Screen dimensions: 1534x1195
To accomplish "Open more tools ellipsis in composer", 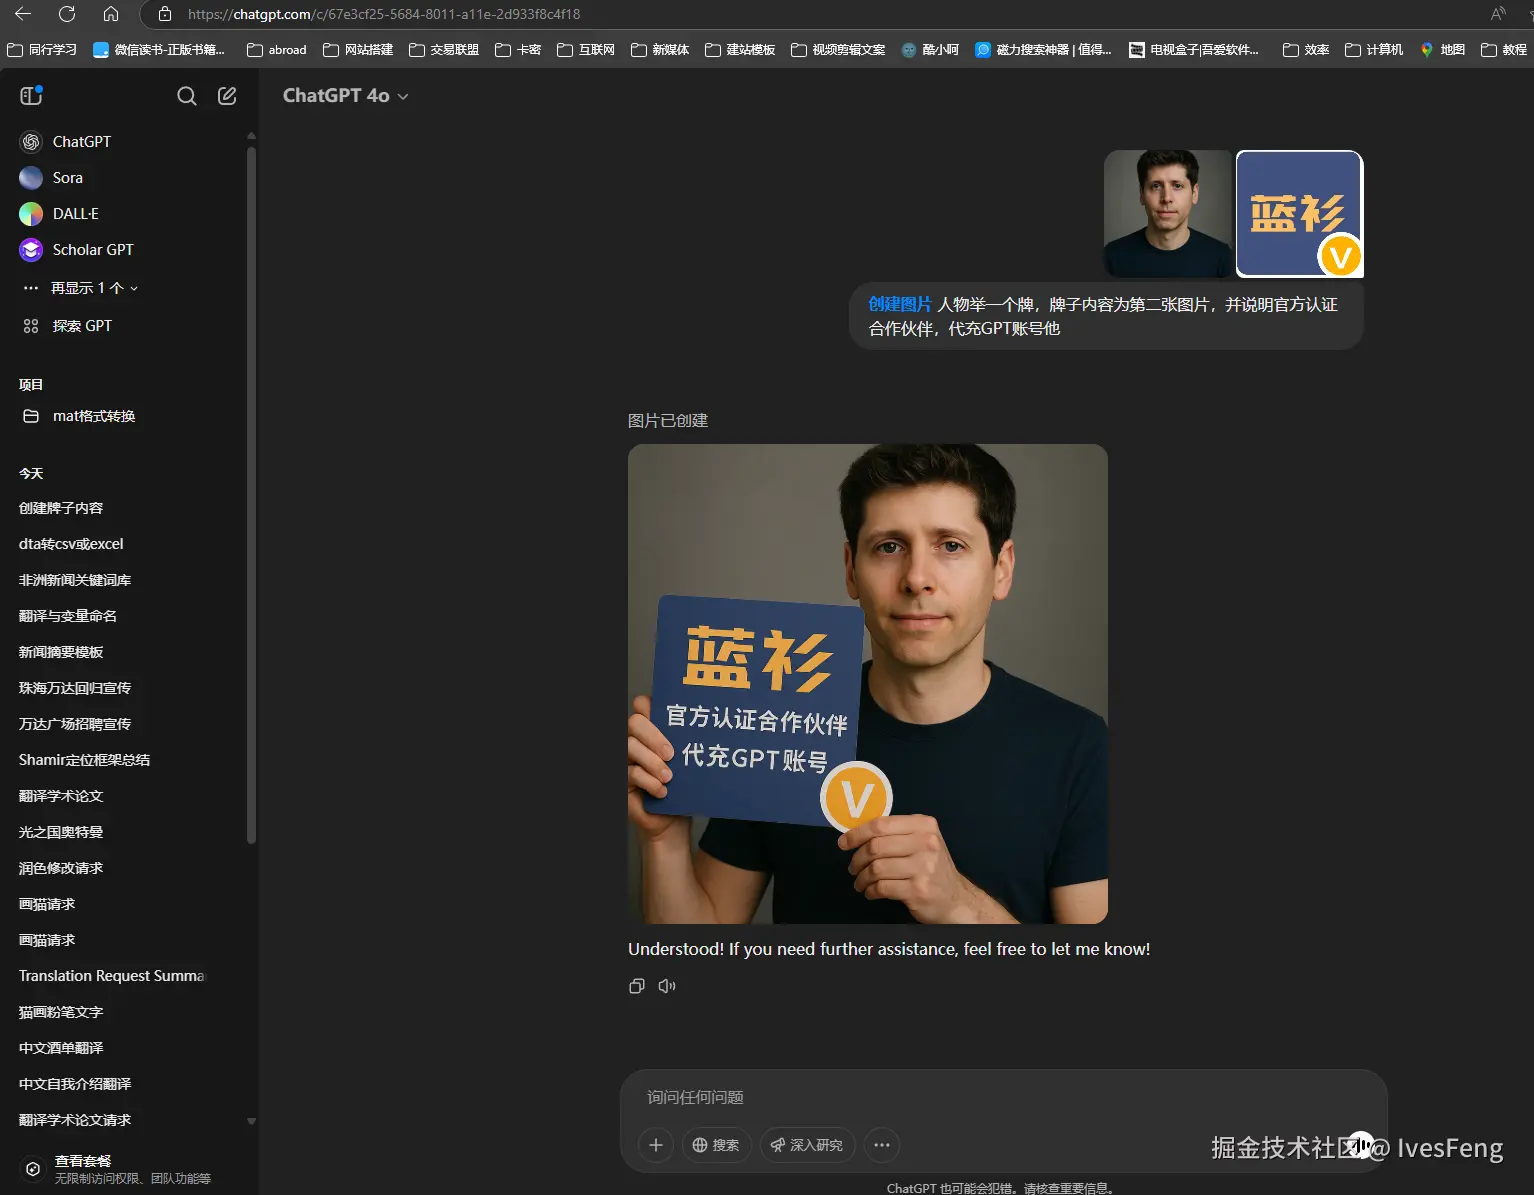I will point(882,1145).
